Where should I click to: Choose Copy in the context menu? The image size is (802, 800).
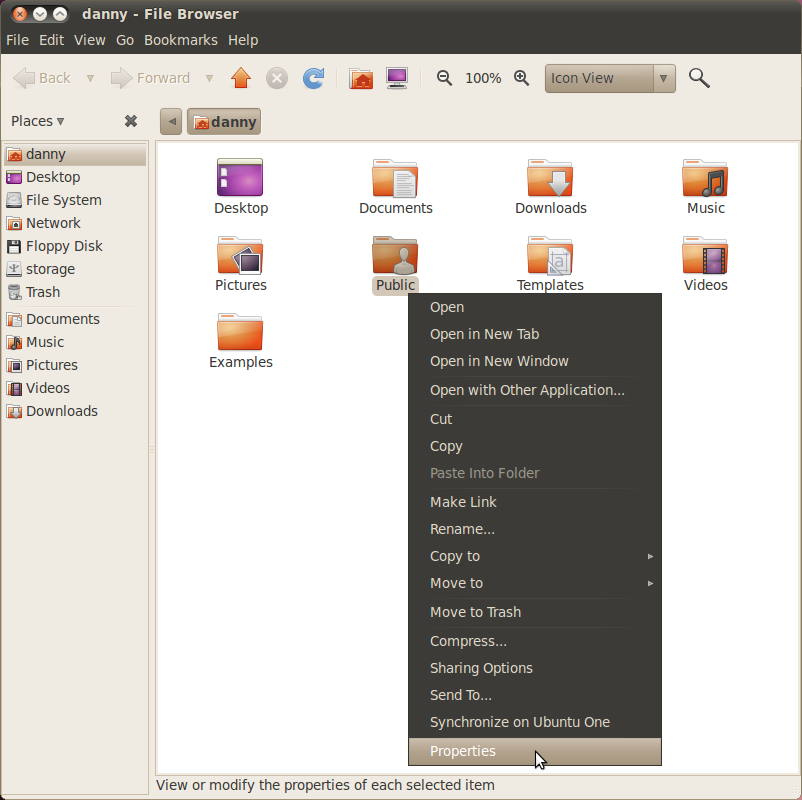[535, 446]
